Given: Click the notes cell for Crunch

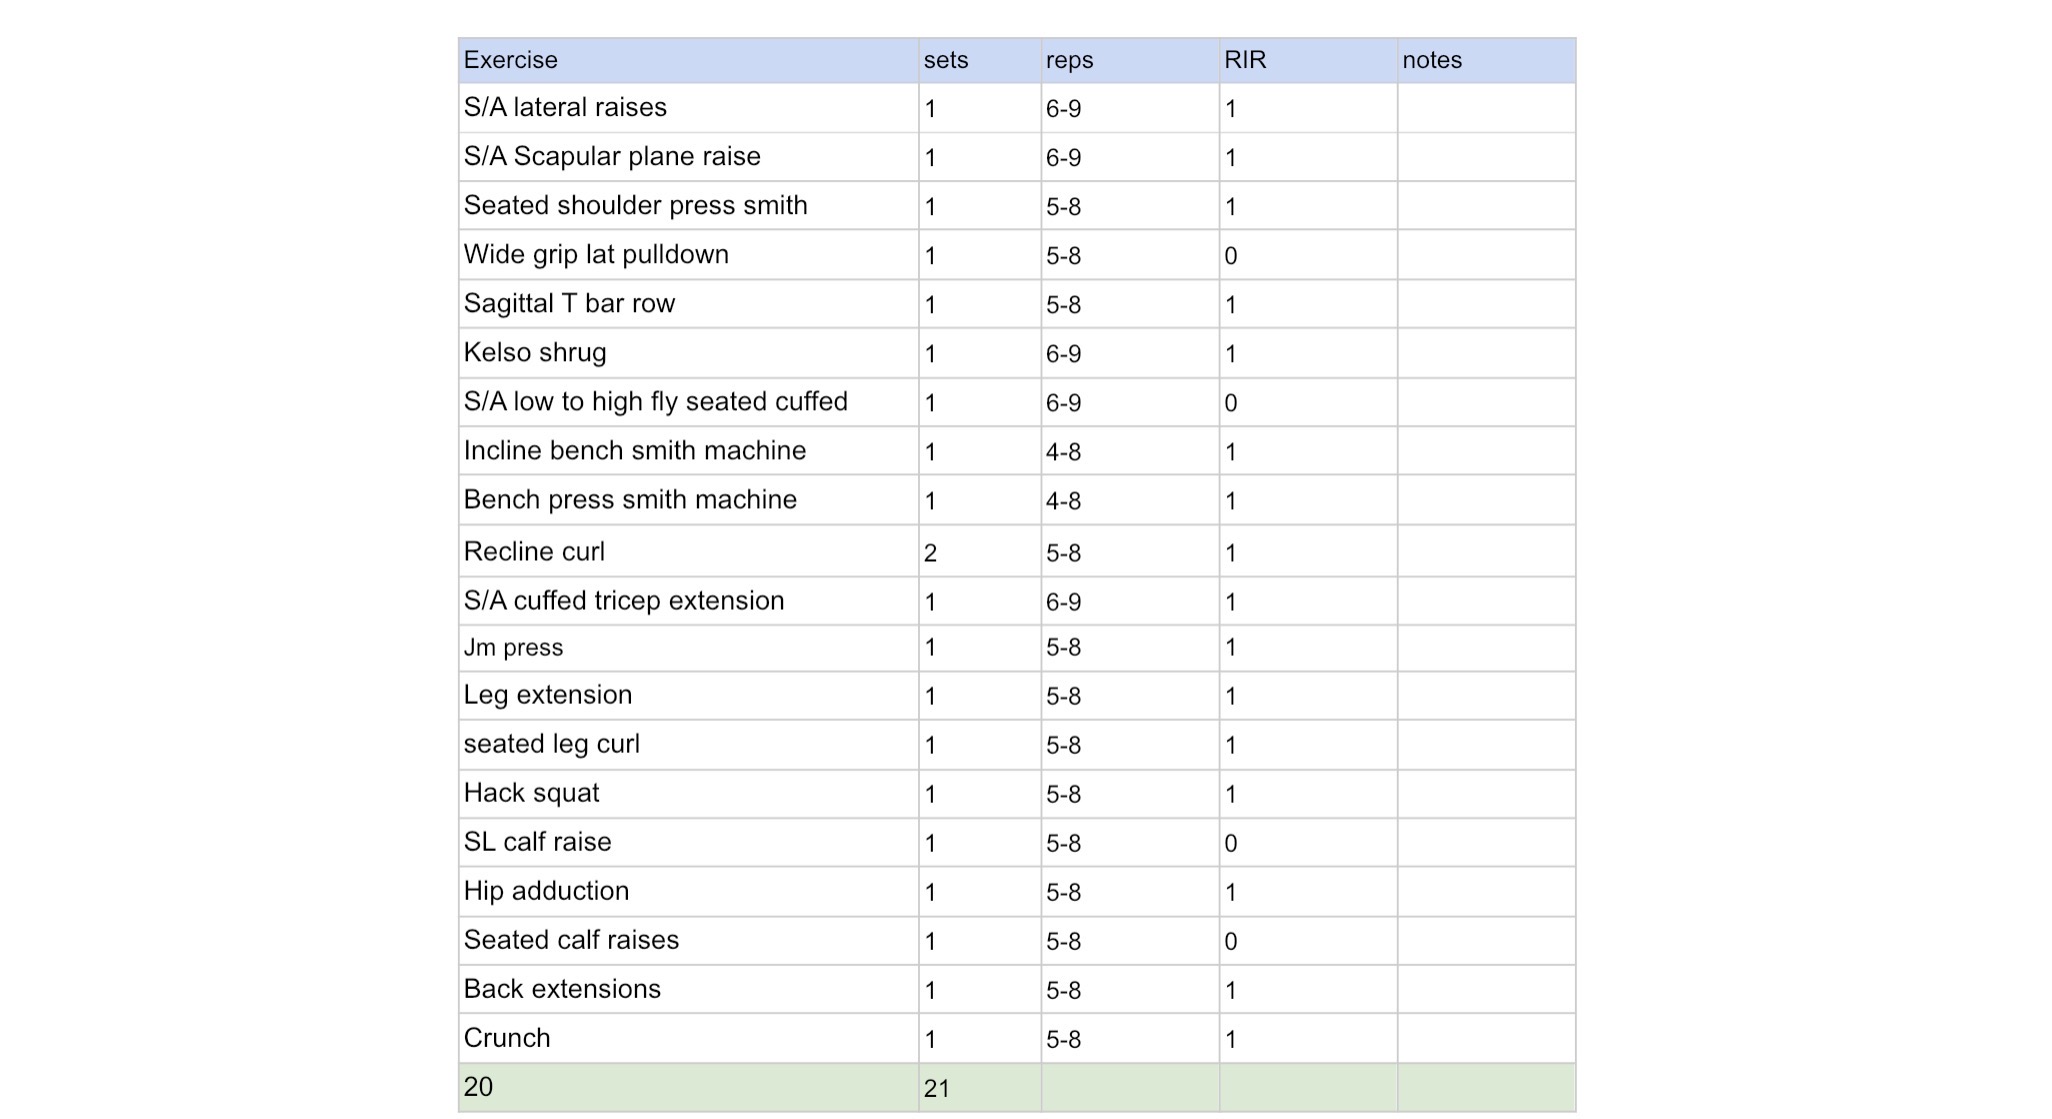Looking at the screenshot, I should [1486, 1039].
